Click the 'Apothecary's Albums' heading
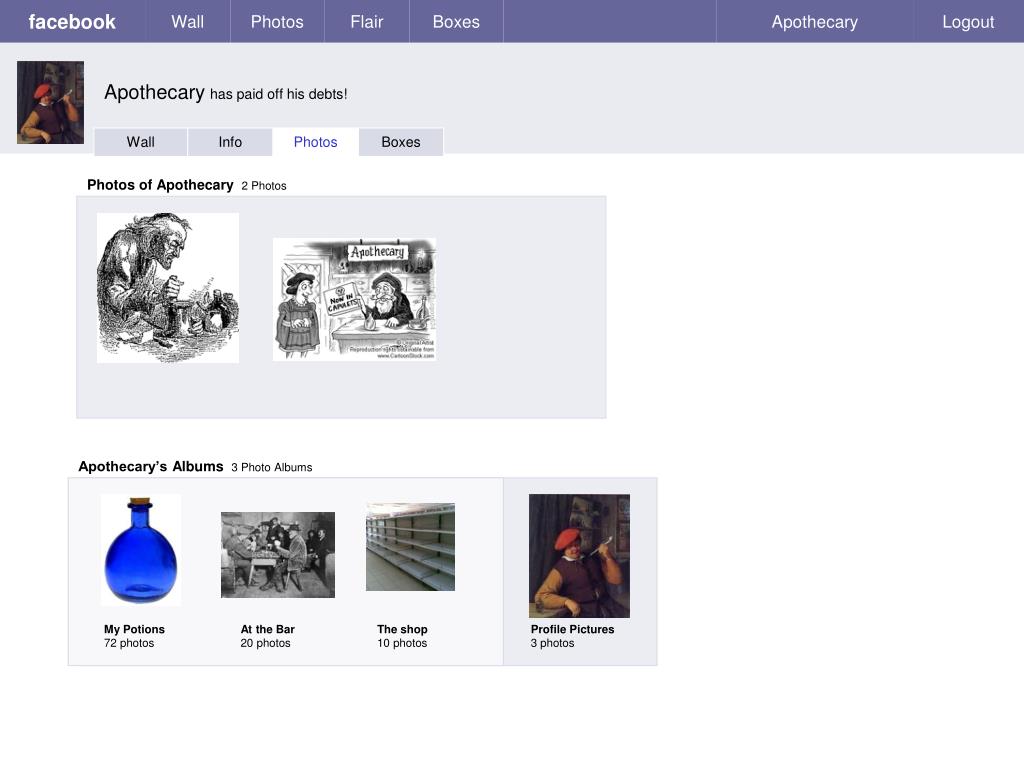Image resolution: width=1024 pixels, height=768 pixels. (x=151, y=466)
